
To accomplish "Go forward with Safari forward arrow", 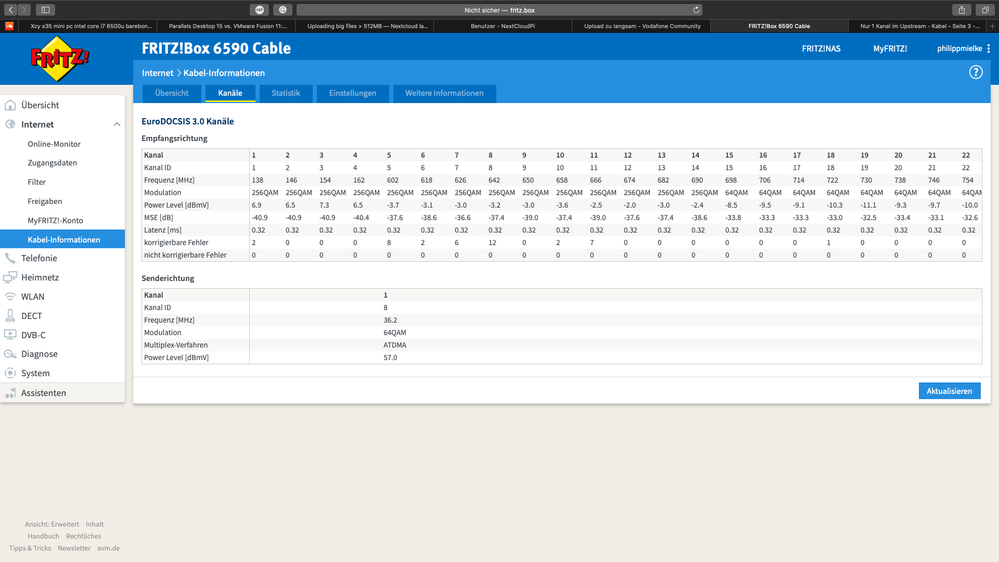I will pos(24,10).
